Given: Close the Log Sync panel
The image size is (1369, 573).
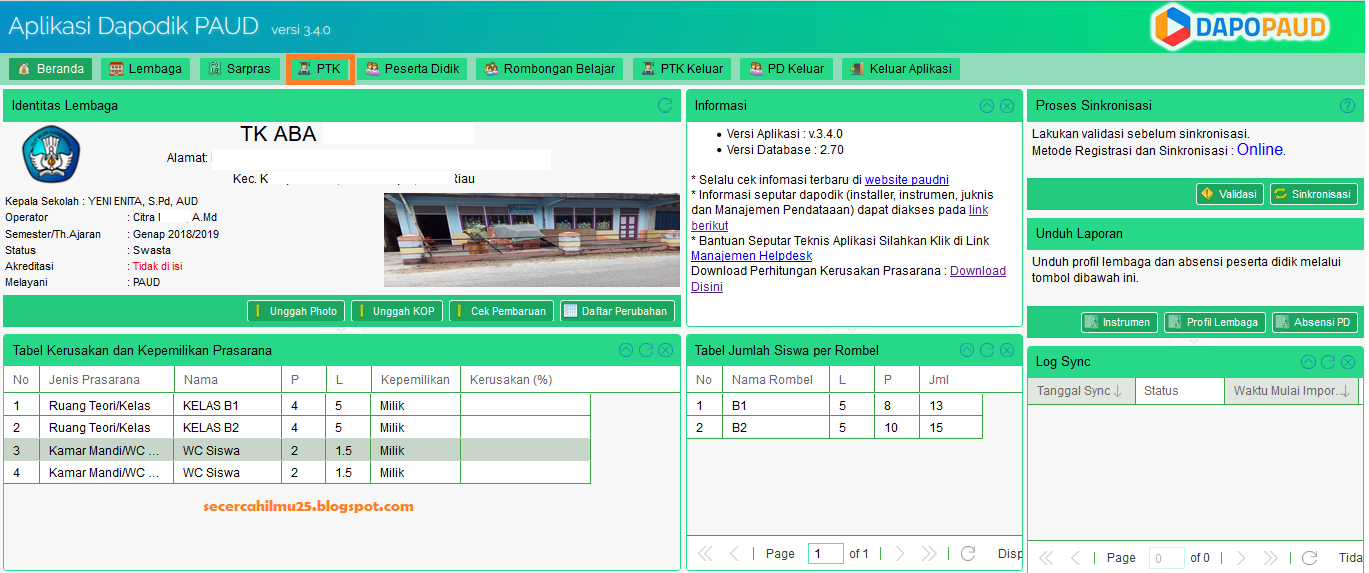Looking at the screenshot, I should pyautogui.click(x=1347, y=362).
